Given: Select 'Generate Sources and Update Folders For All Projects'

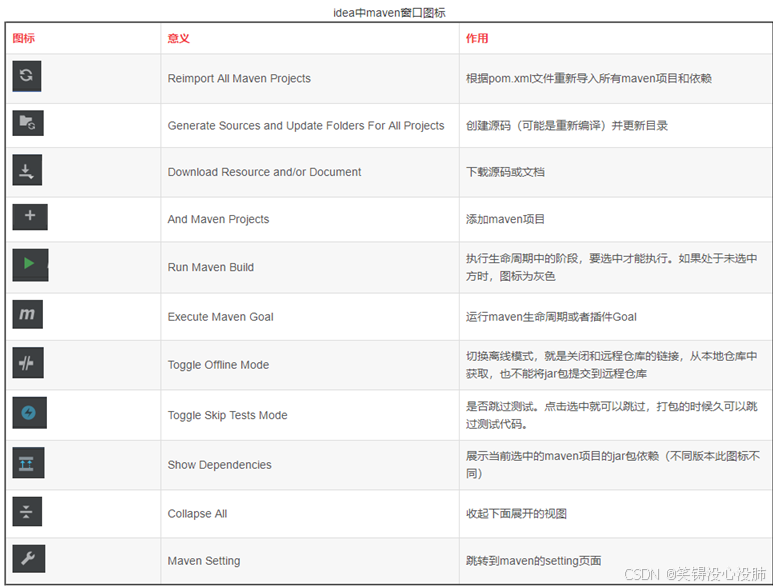Looking at the screenshot, I should (x=306, y=126).
